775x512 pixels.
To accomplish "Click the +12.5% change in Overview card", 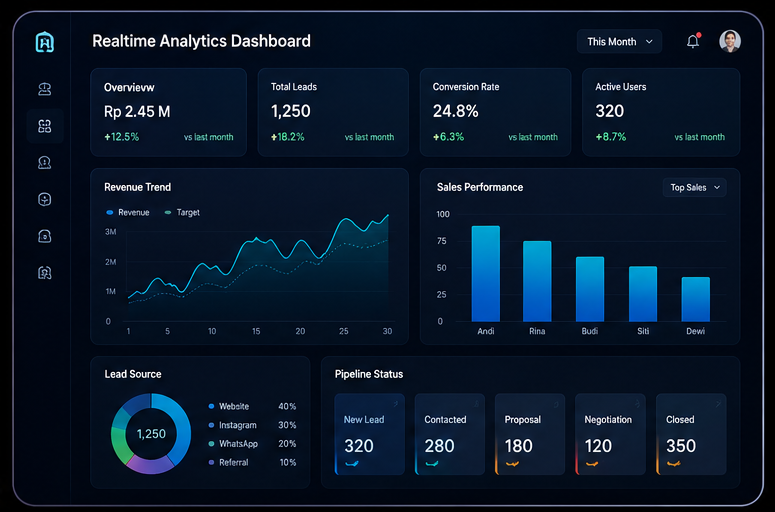I will (x=122, y=137).
